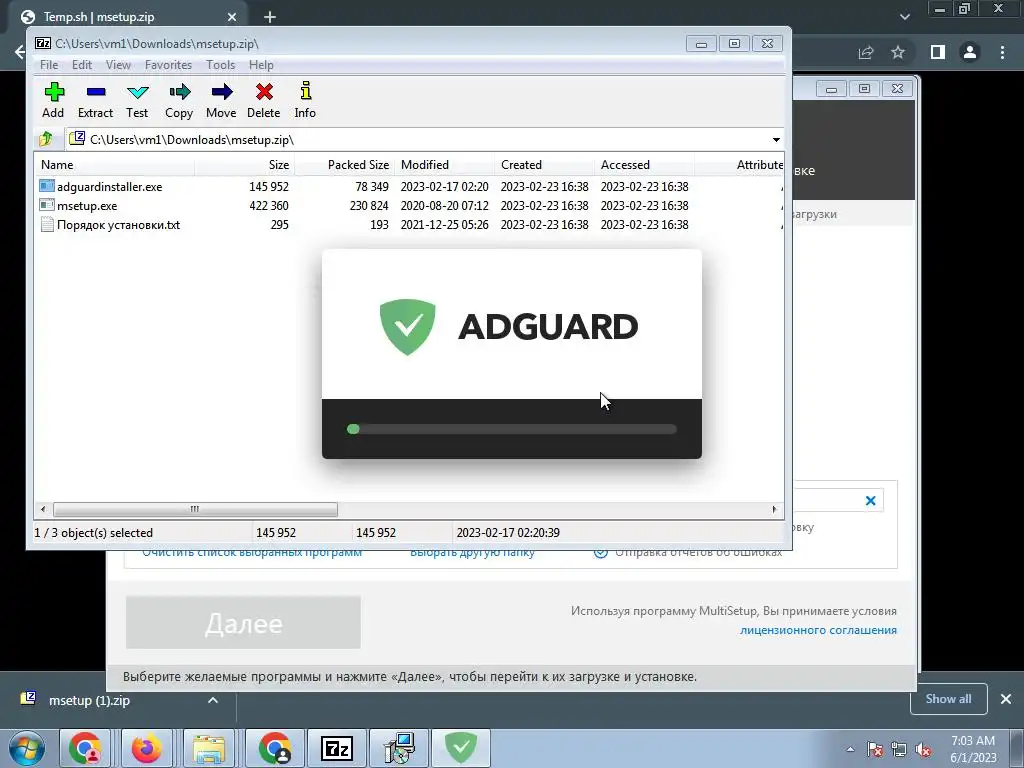Switch to AdGuard installer in taskbar
This screenshot has width=1024, height=768.
[460, 748]
